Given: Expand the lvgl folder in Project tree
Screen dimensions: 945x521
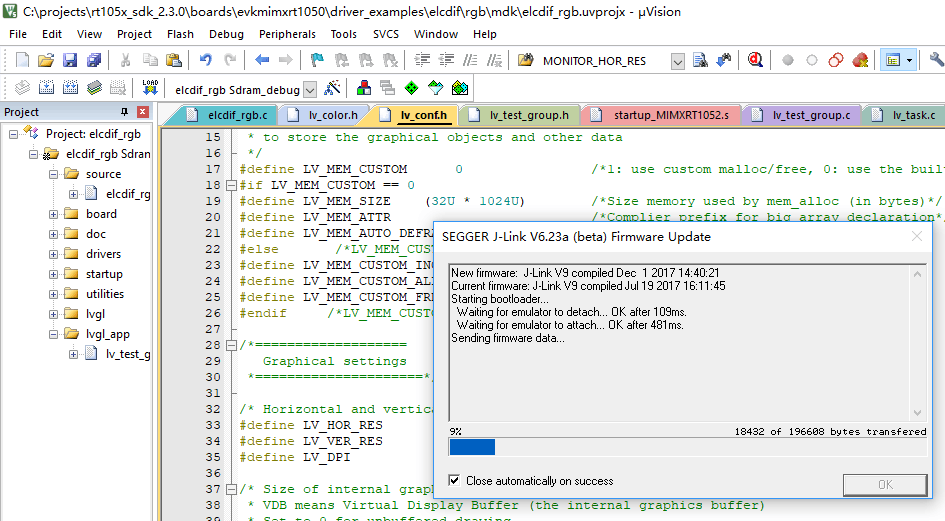Looking at the screenshot, I should coord(54,314).
